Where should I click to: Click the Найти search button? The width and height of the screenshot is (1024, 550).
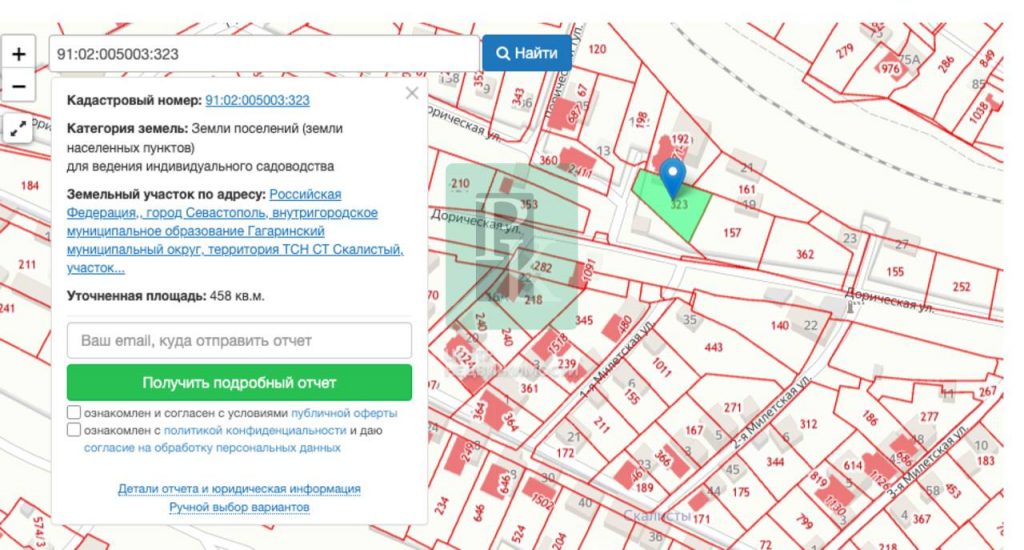tap(527, 53)
